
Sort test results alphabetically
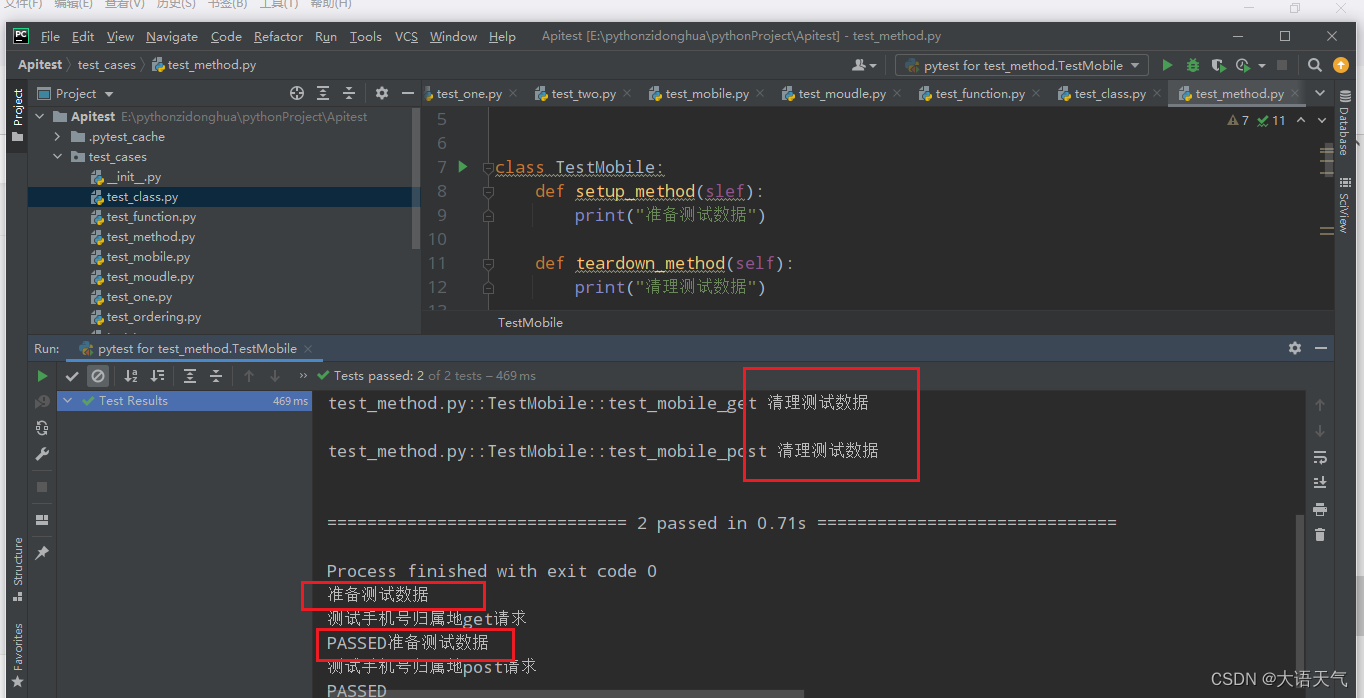coord(131,376)
